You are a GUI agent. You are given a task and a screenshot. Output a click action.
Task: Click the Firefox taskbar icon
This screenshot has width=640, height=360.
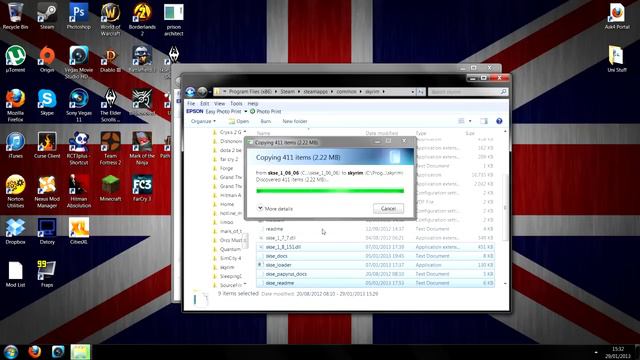[x=35, y=352]
